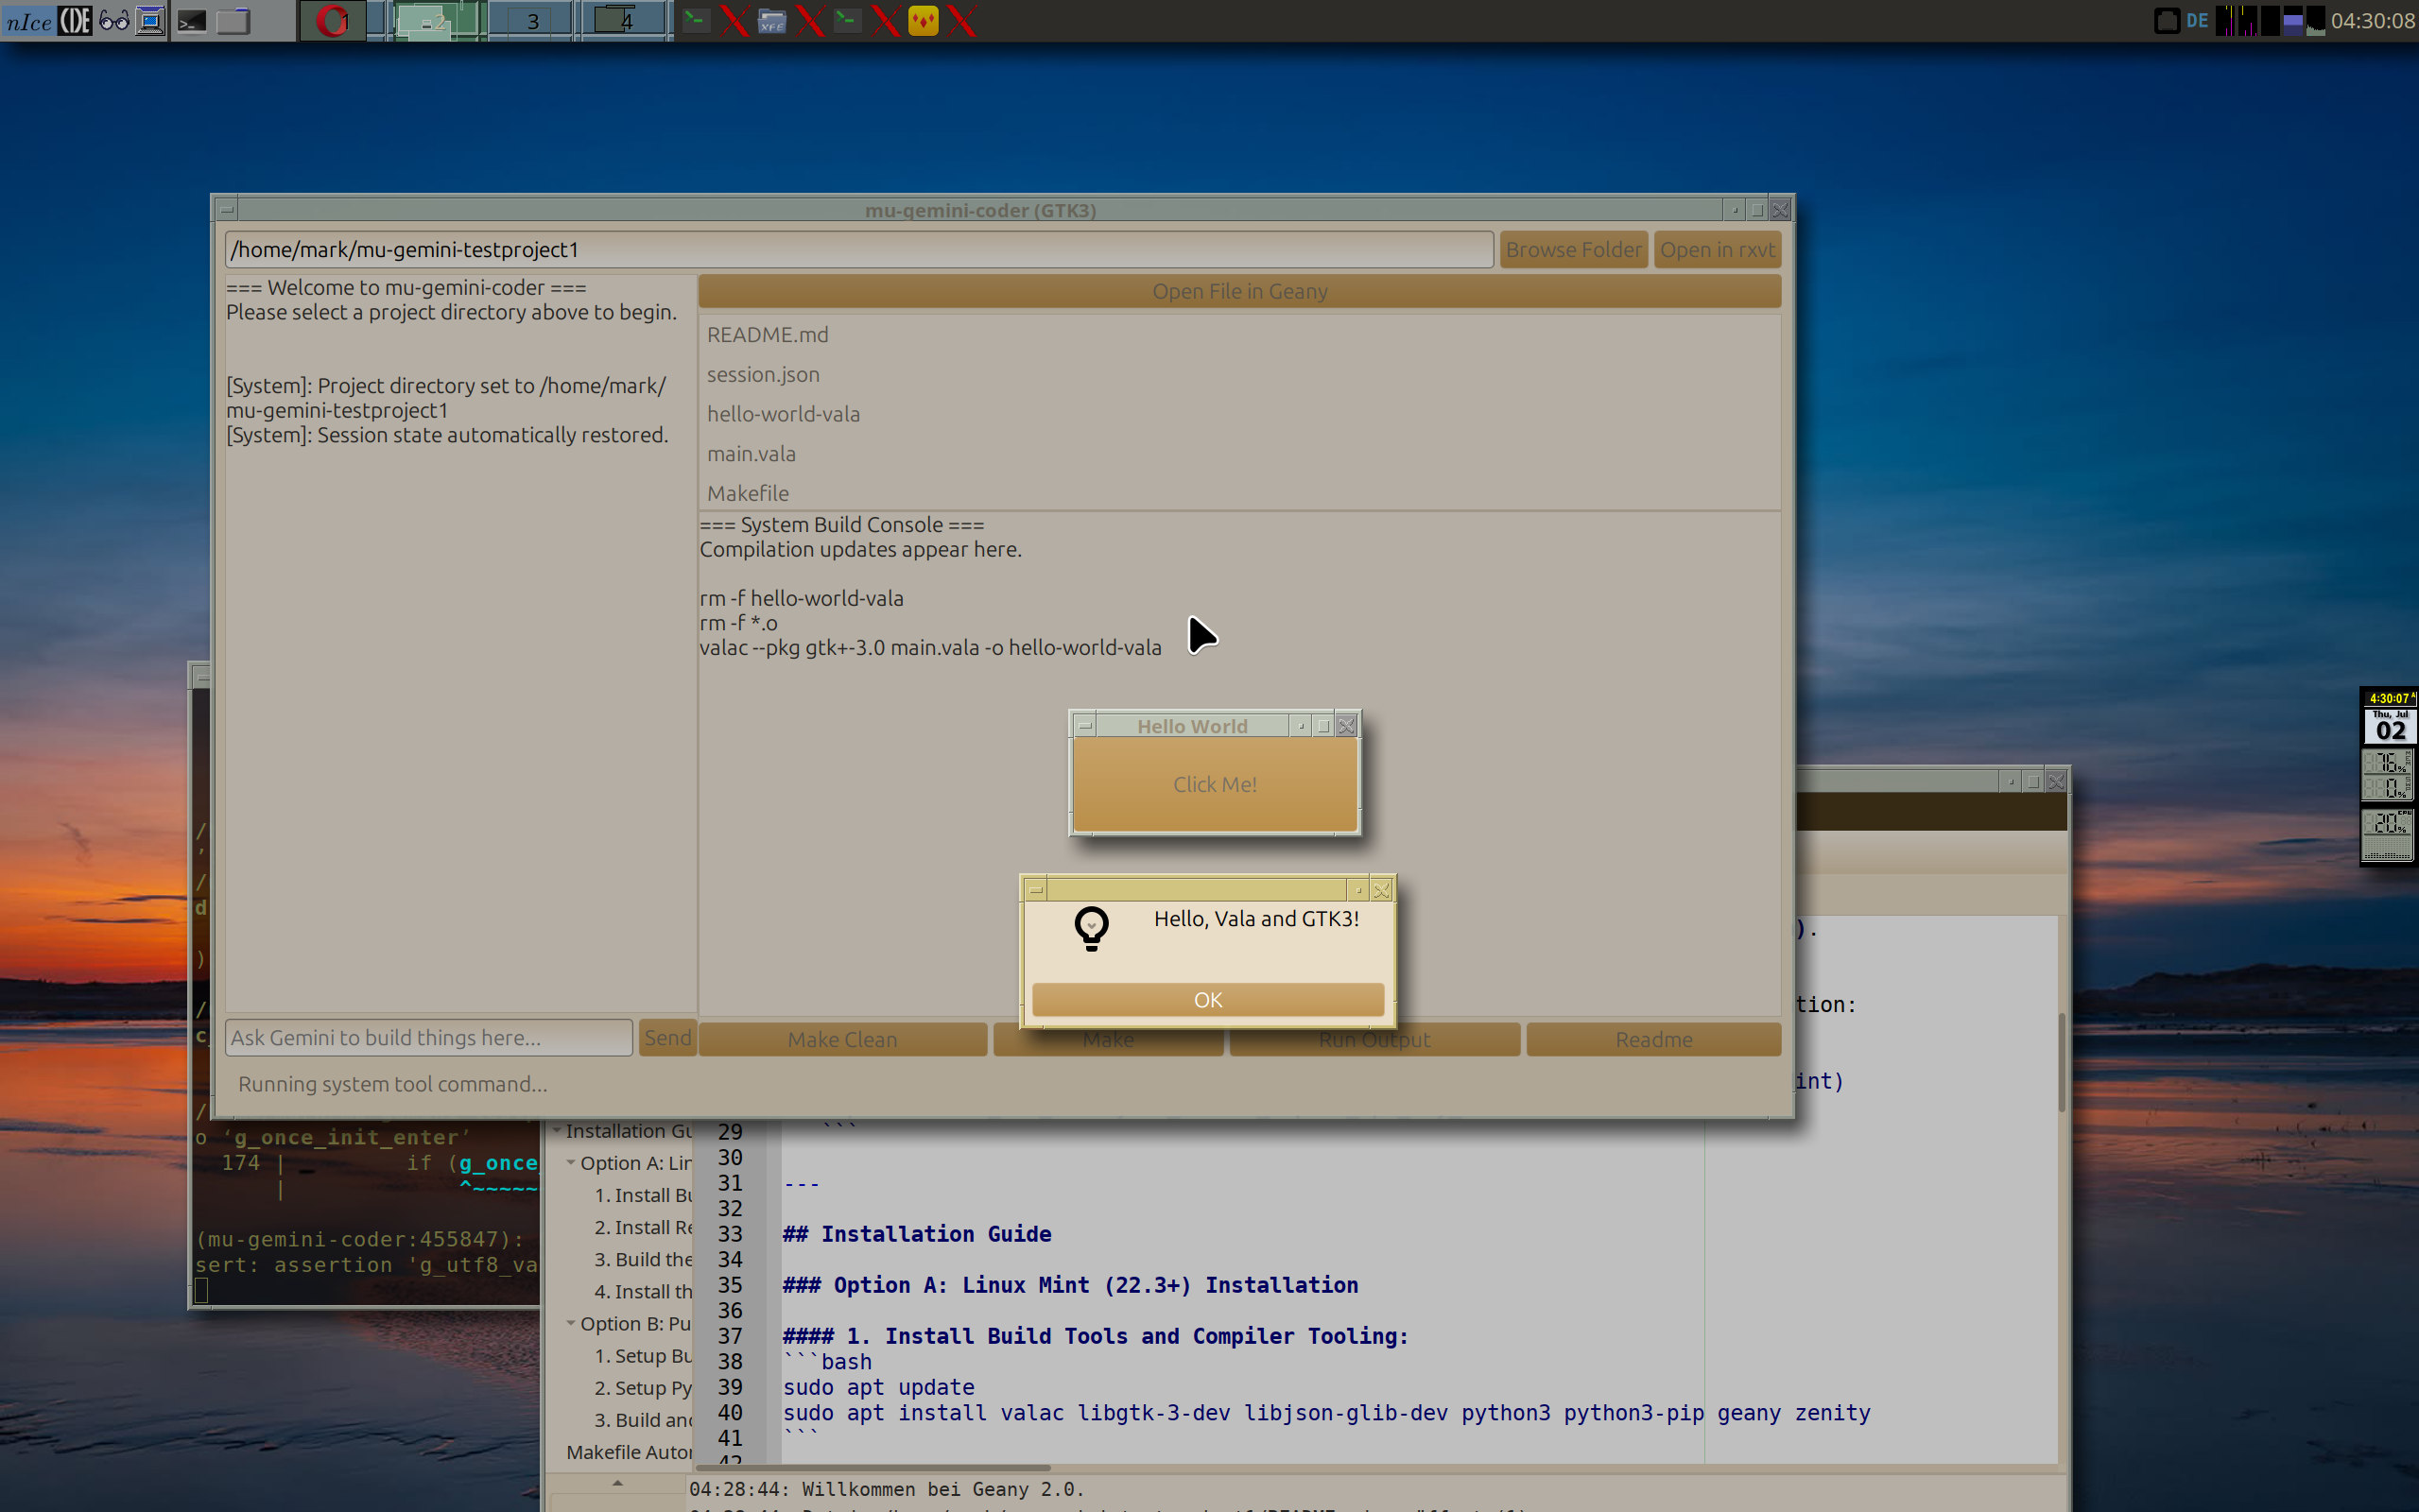The height and width of the screenshot is (1512, 2419).
Task: Click OK in the Hello, Vala and GTK3! dialog
Action: coord(1207,1000)
